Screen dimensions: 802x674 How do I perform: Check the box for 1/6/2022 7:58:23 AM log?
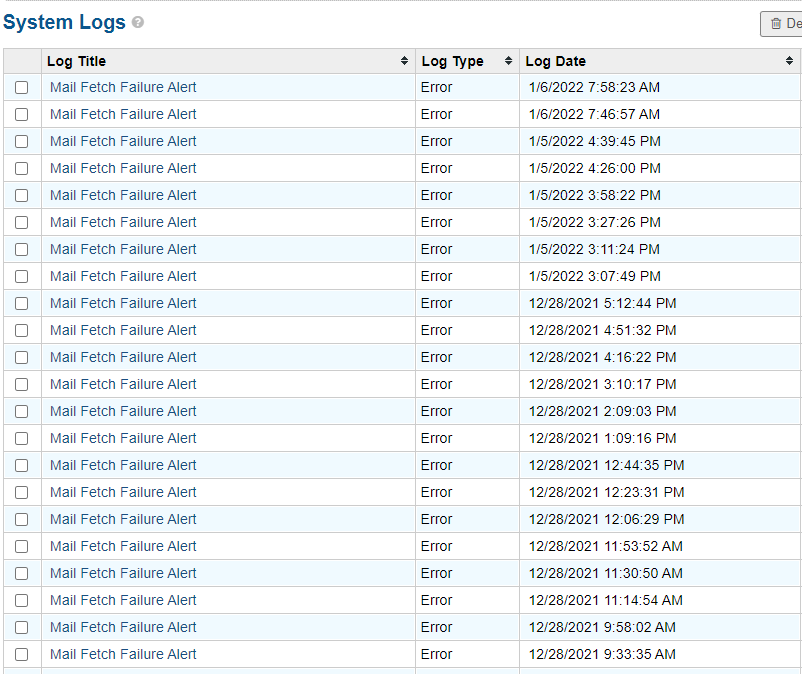[x=21, y=88]
